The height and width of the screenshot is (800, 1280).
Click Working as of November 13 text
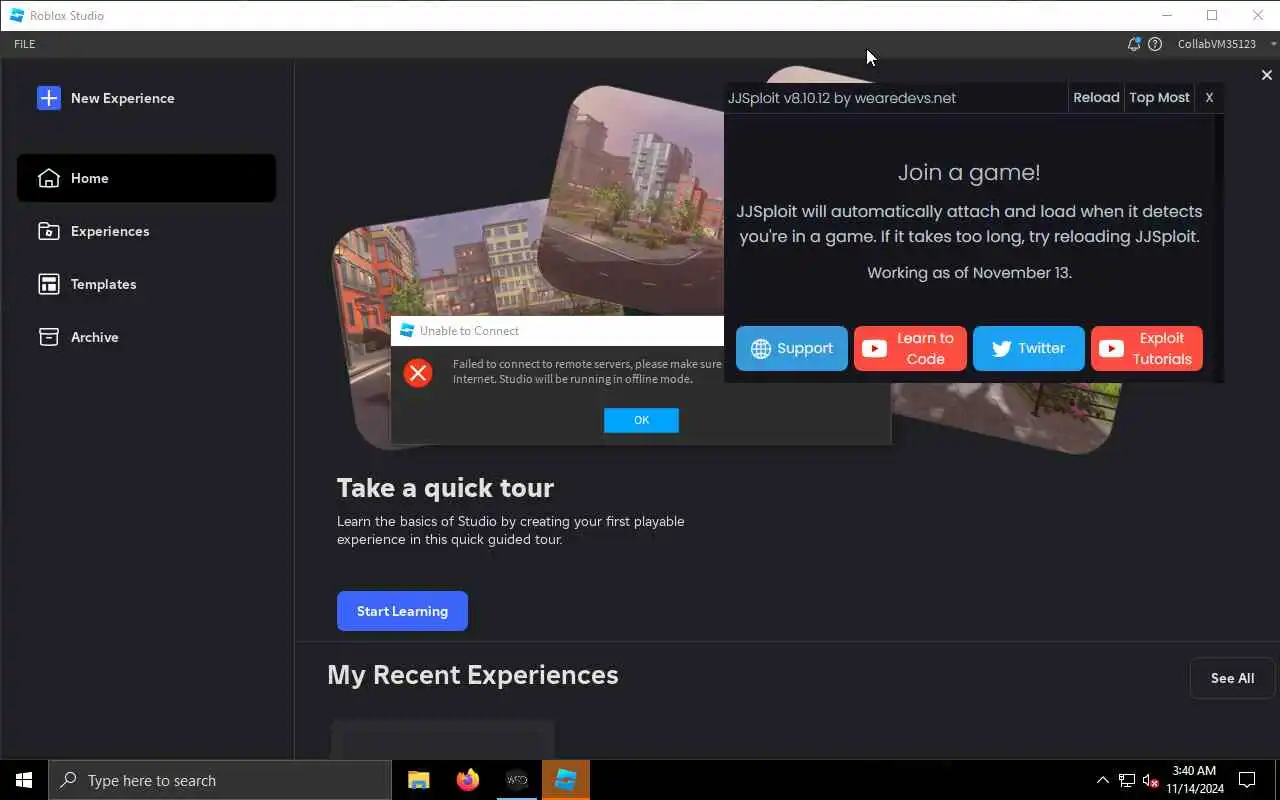tap(969, 272)
